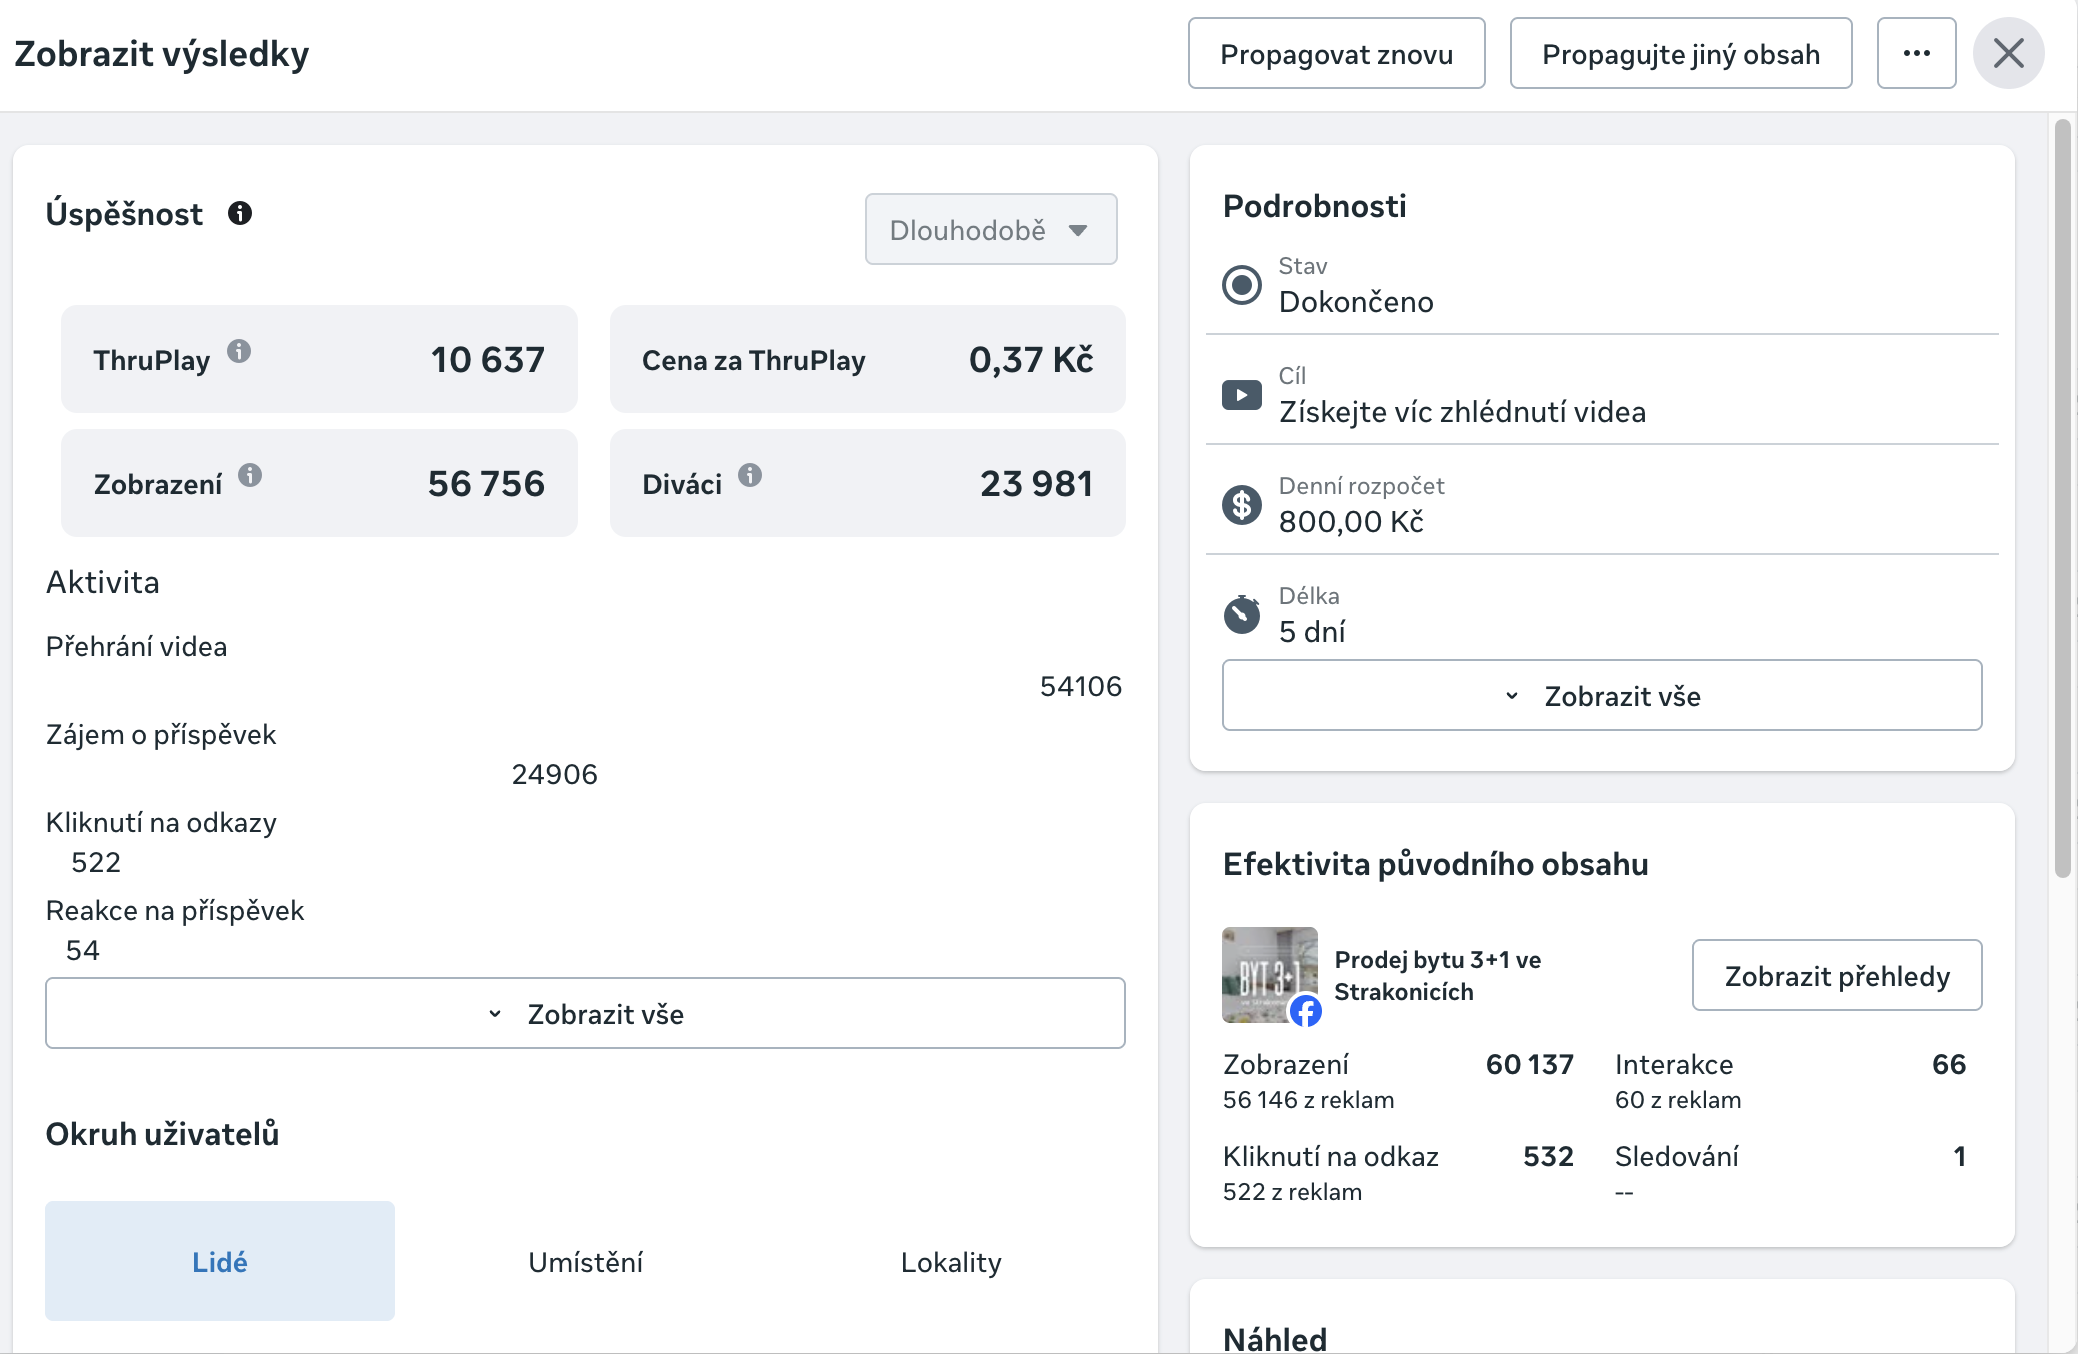2078x1354 pixels.
Task: Click the Facebook badge on the post thumbnail
Action: click(x=1305, y=1011)
